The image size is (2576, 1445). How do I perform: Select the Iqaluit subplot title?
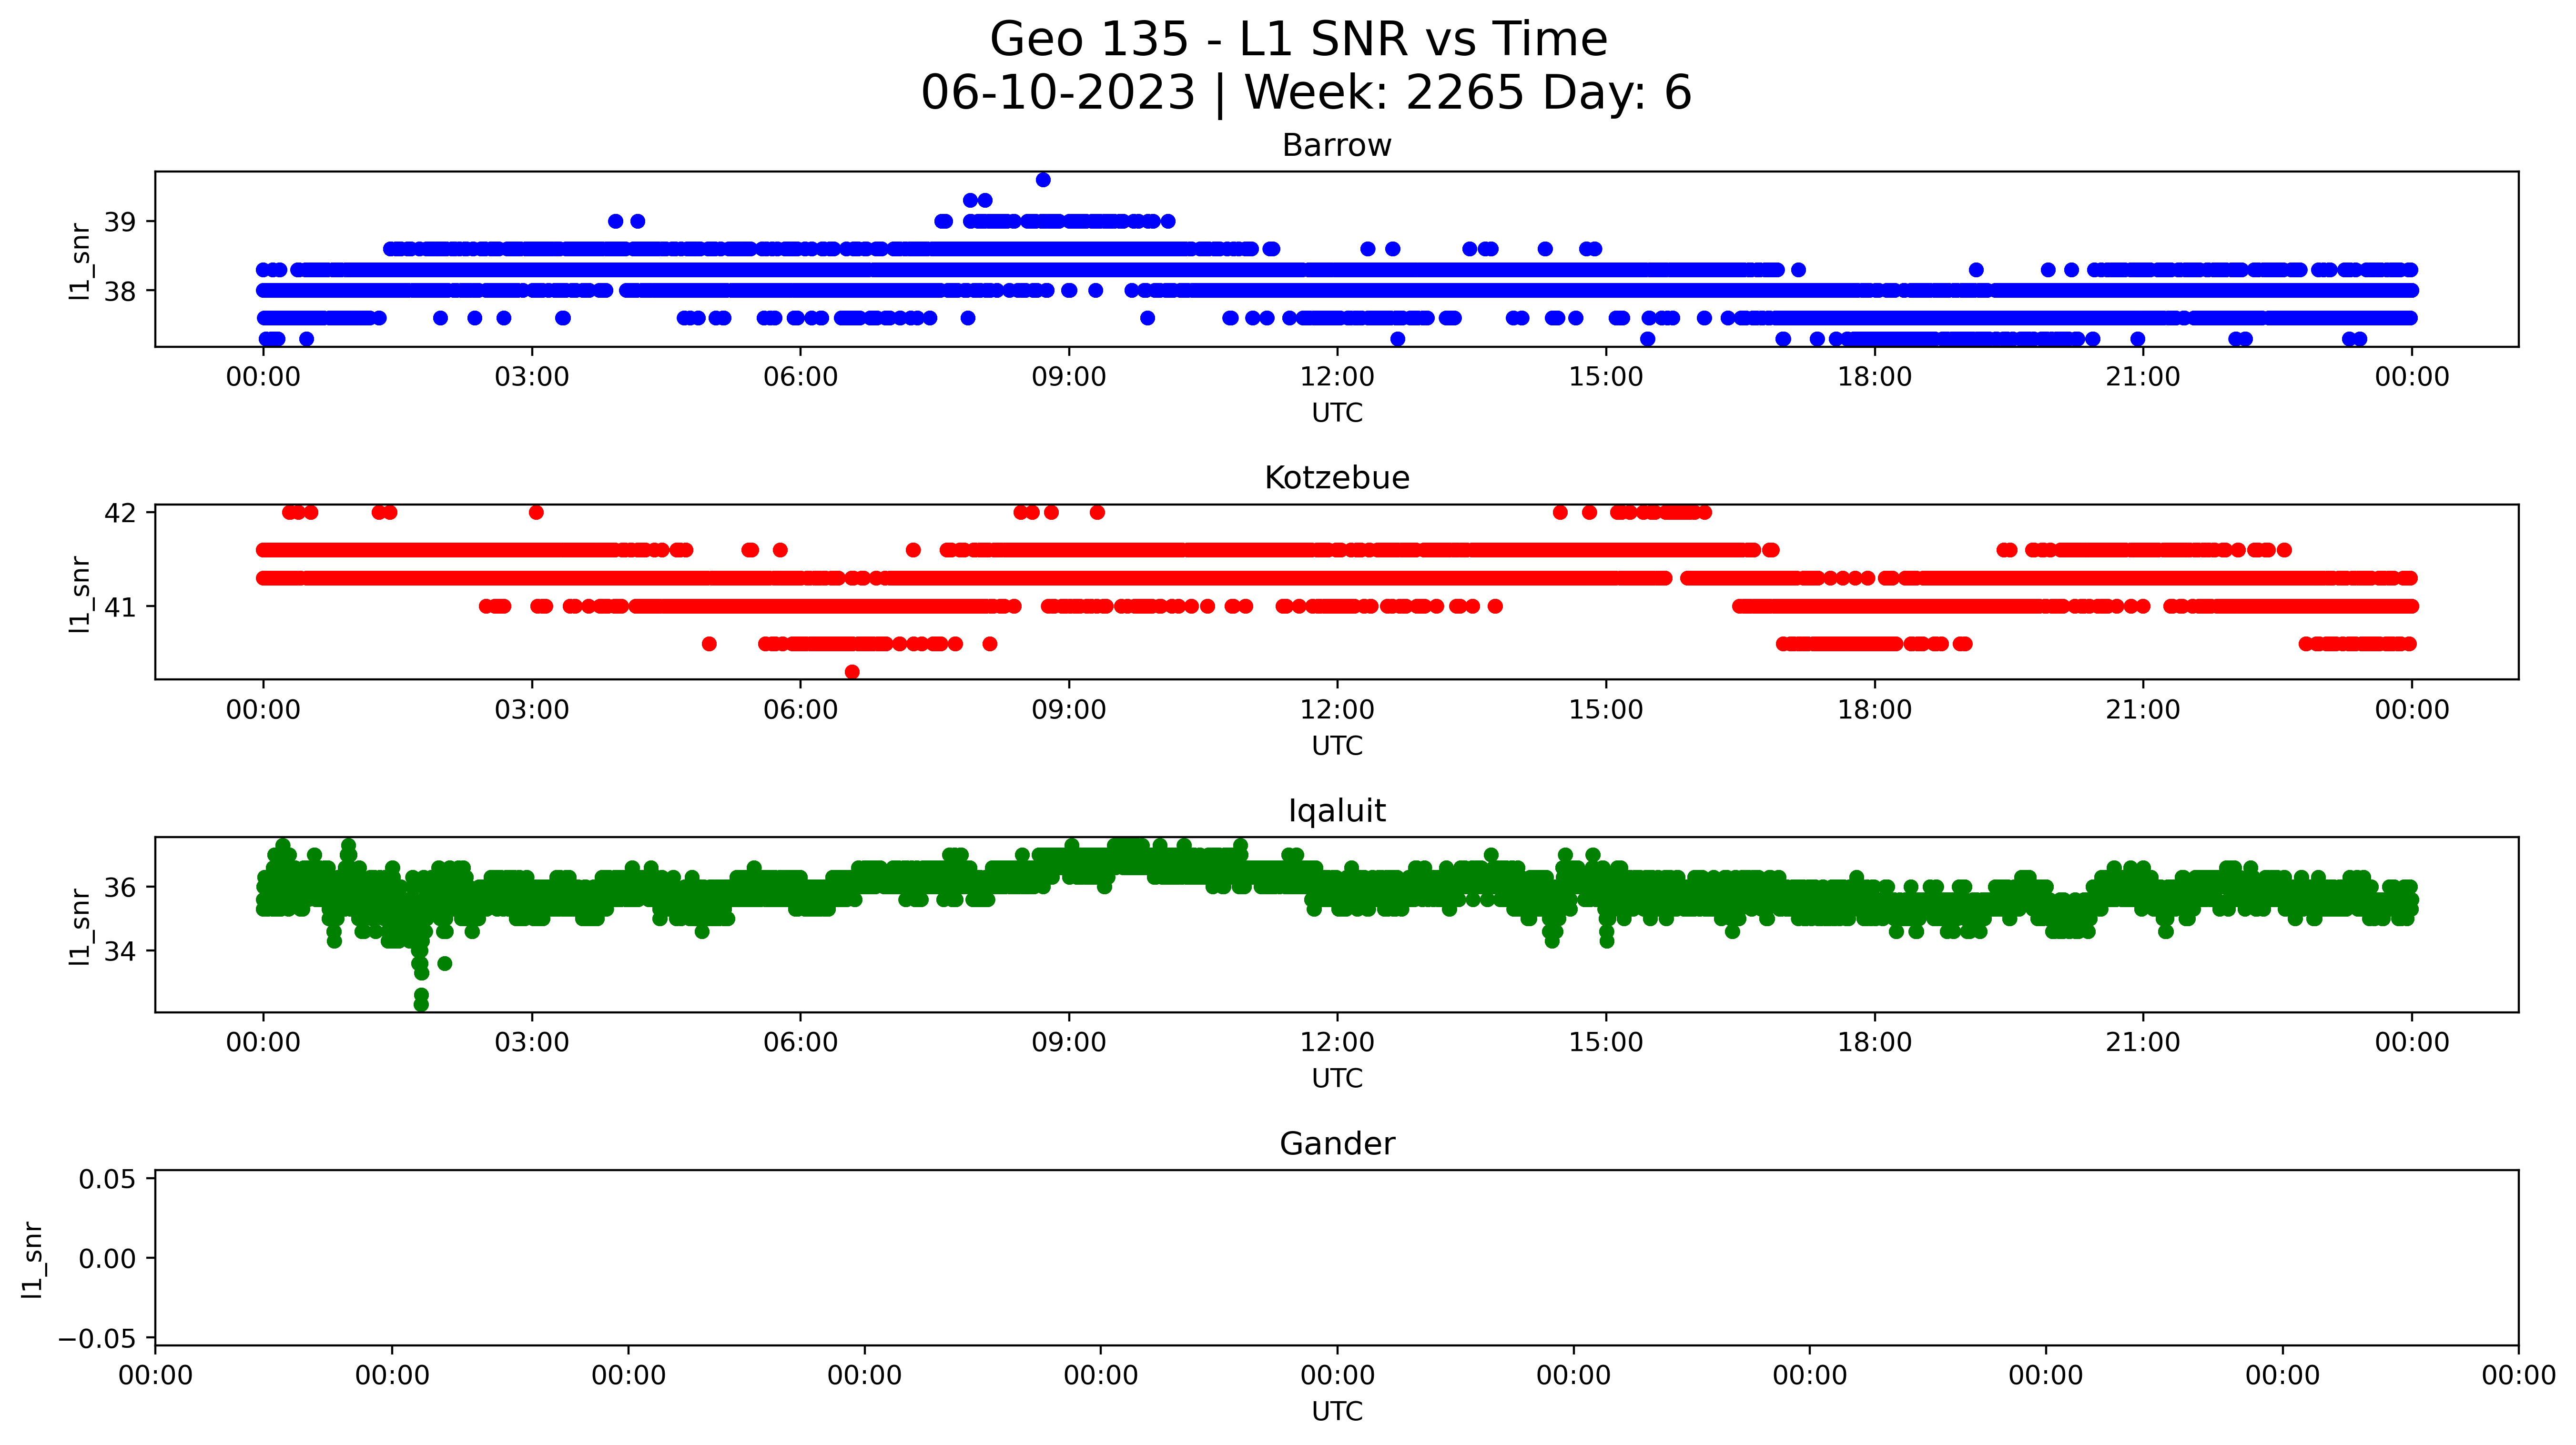pos(1337,811)
